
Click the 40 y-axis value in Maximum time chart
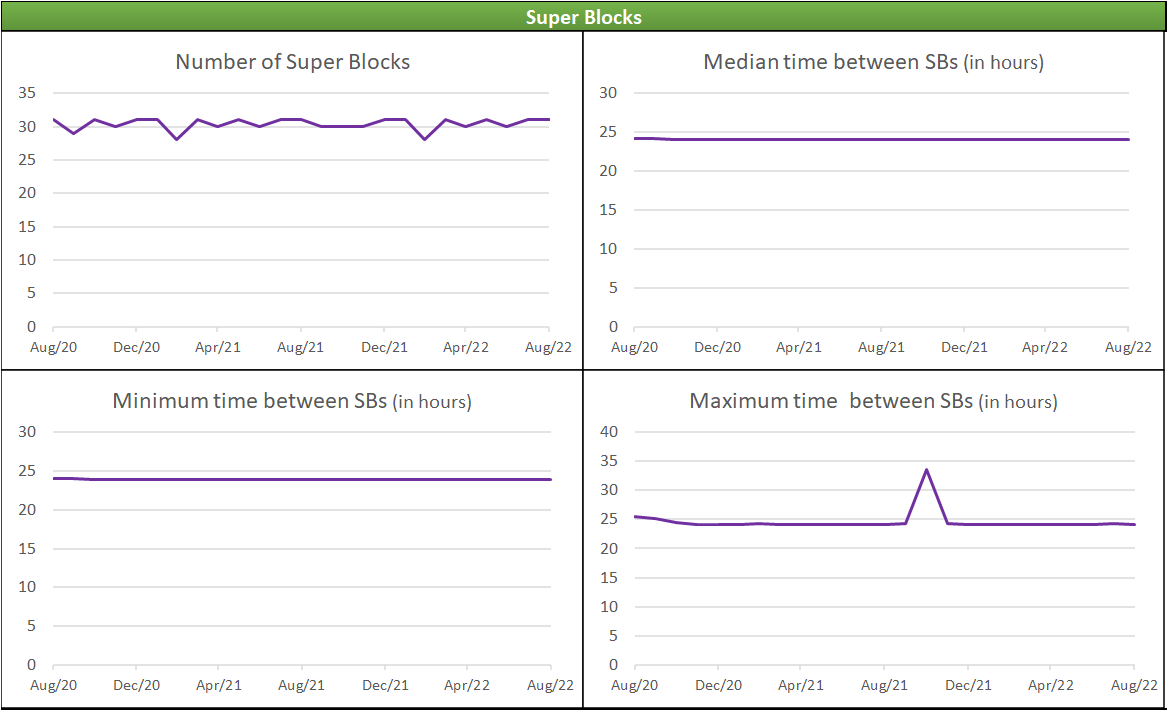tap(608, 432)
